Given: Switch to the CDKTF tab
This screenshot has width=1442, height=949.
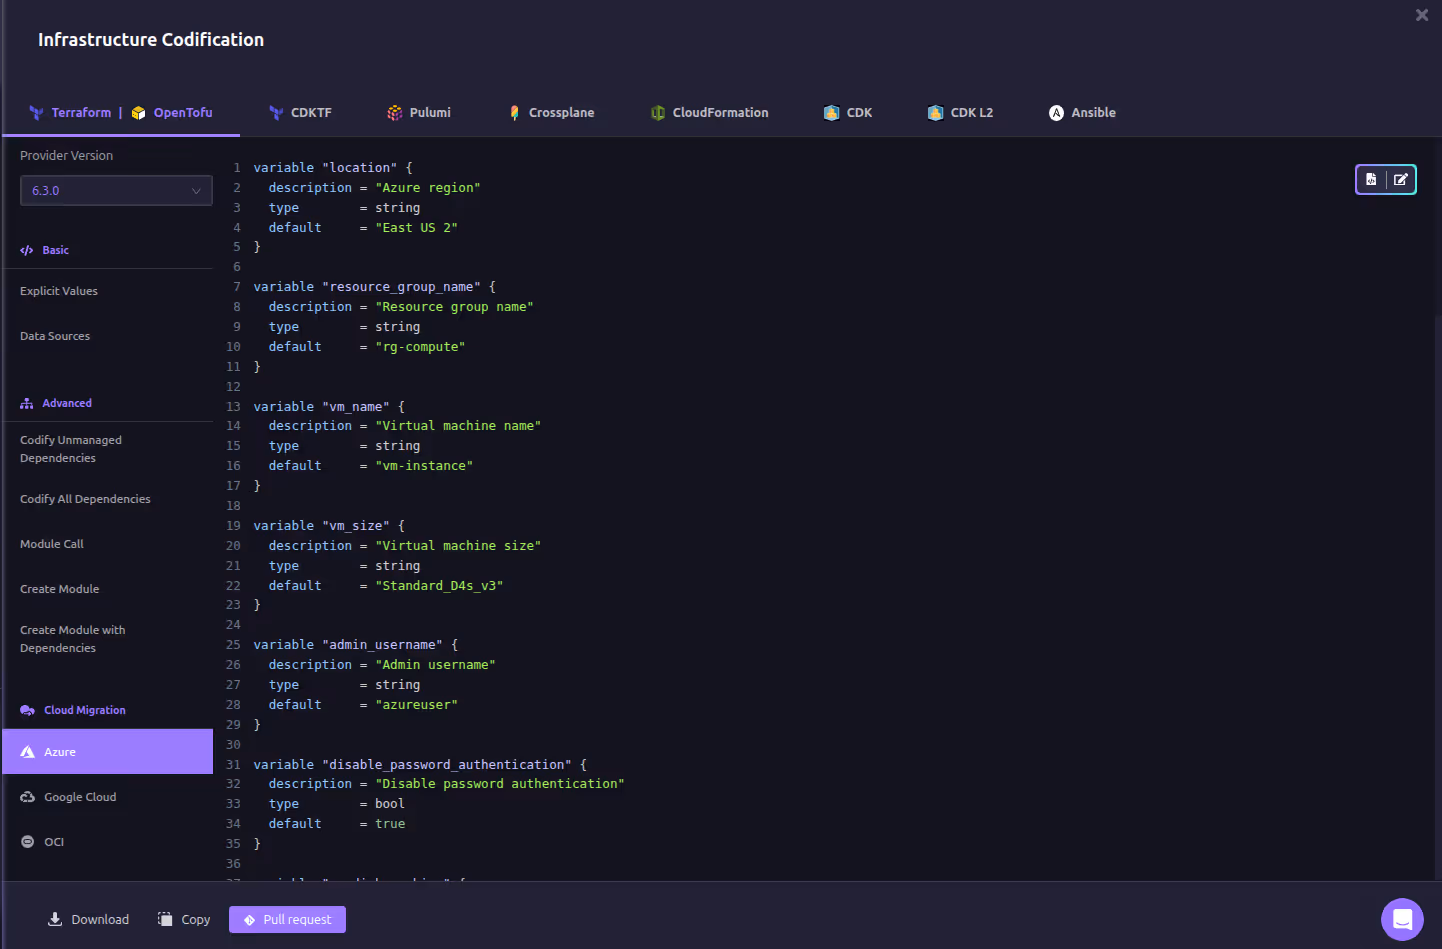Looking at the screenshot, I should pyautogui.click(x=300, y=113).
